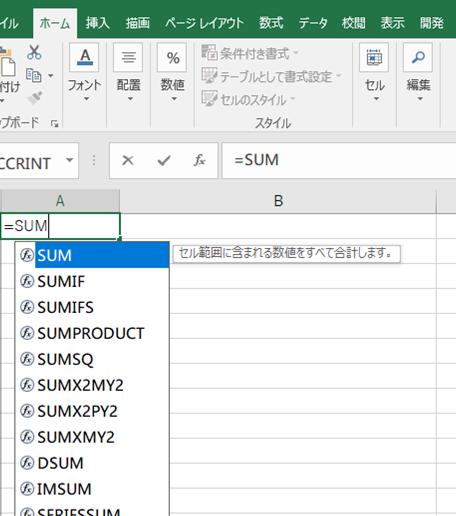Switch to the 開発 tab
This screenshot has height=516, width=456.
432,23
